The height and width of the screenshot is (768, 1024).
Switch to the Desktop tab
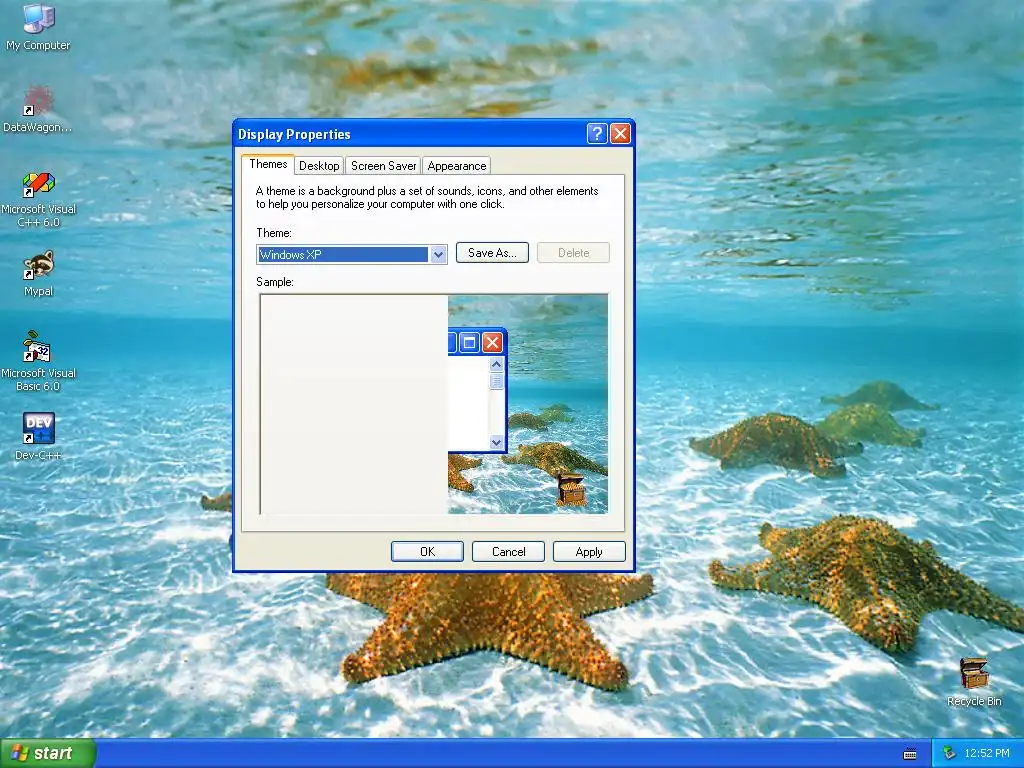(x=319, y=166)
